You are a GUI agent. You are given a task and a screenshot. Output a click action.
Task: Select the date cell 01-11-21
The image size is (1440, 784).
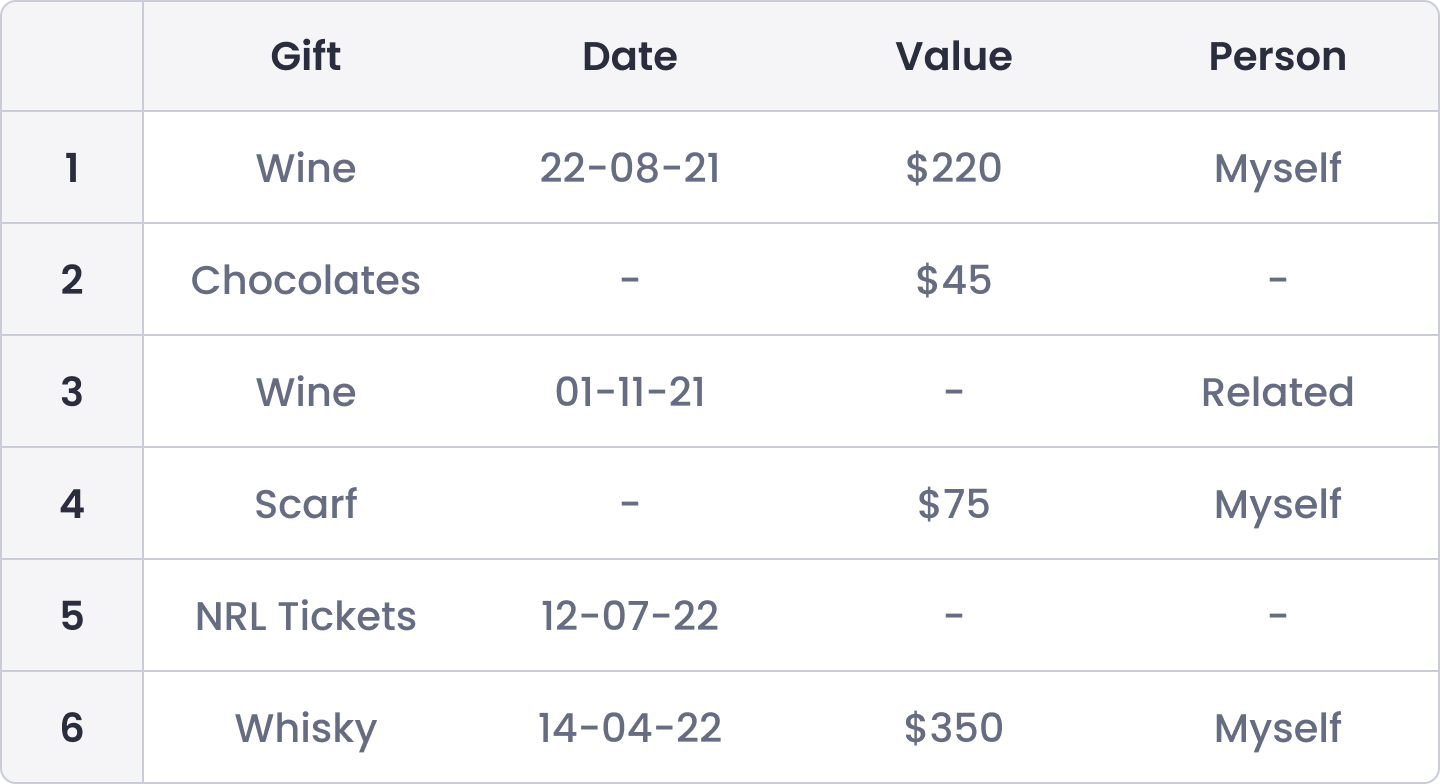[630, 391]
